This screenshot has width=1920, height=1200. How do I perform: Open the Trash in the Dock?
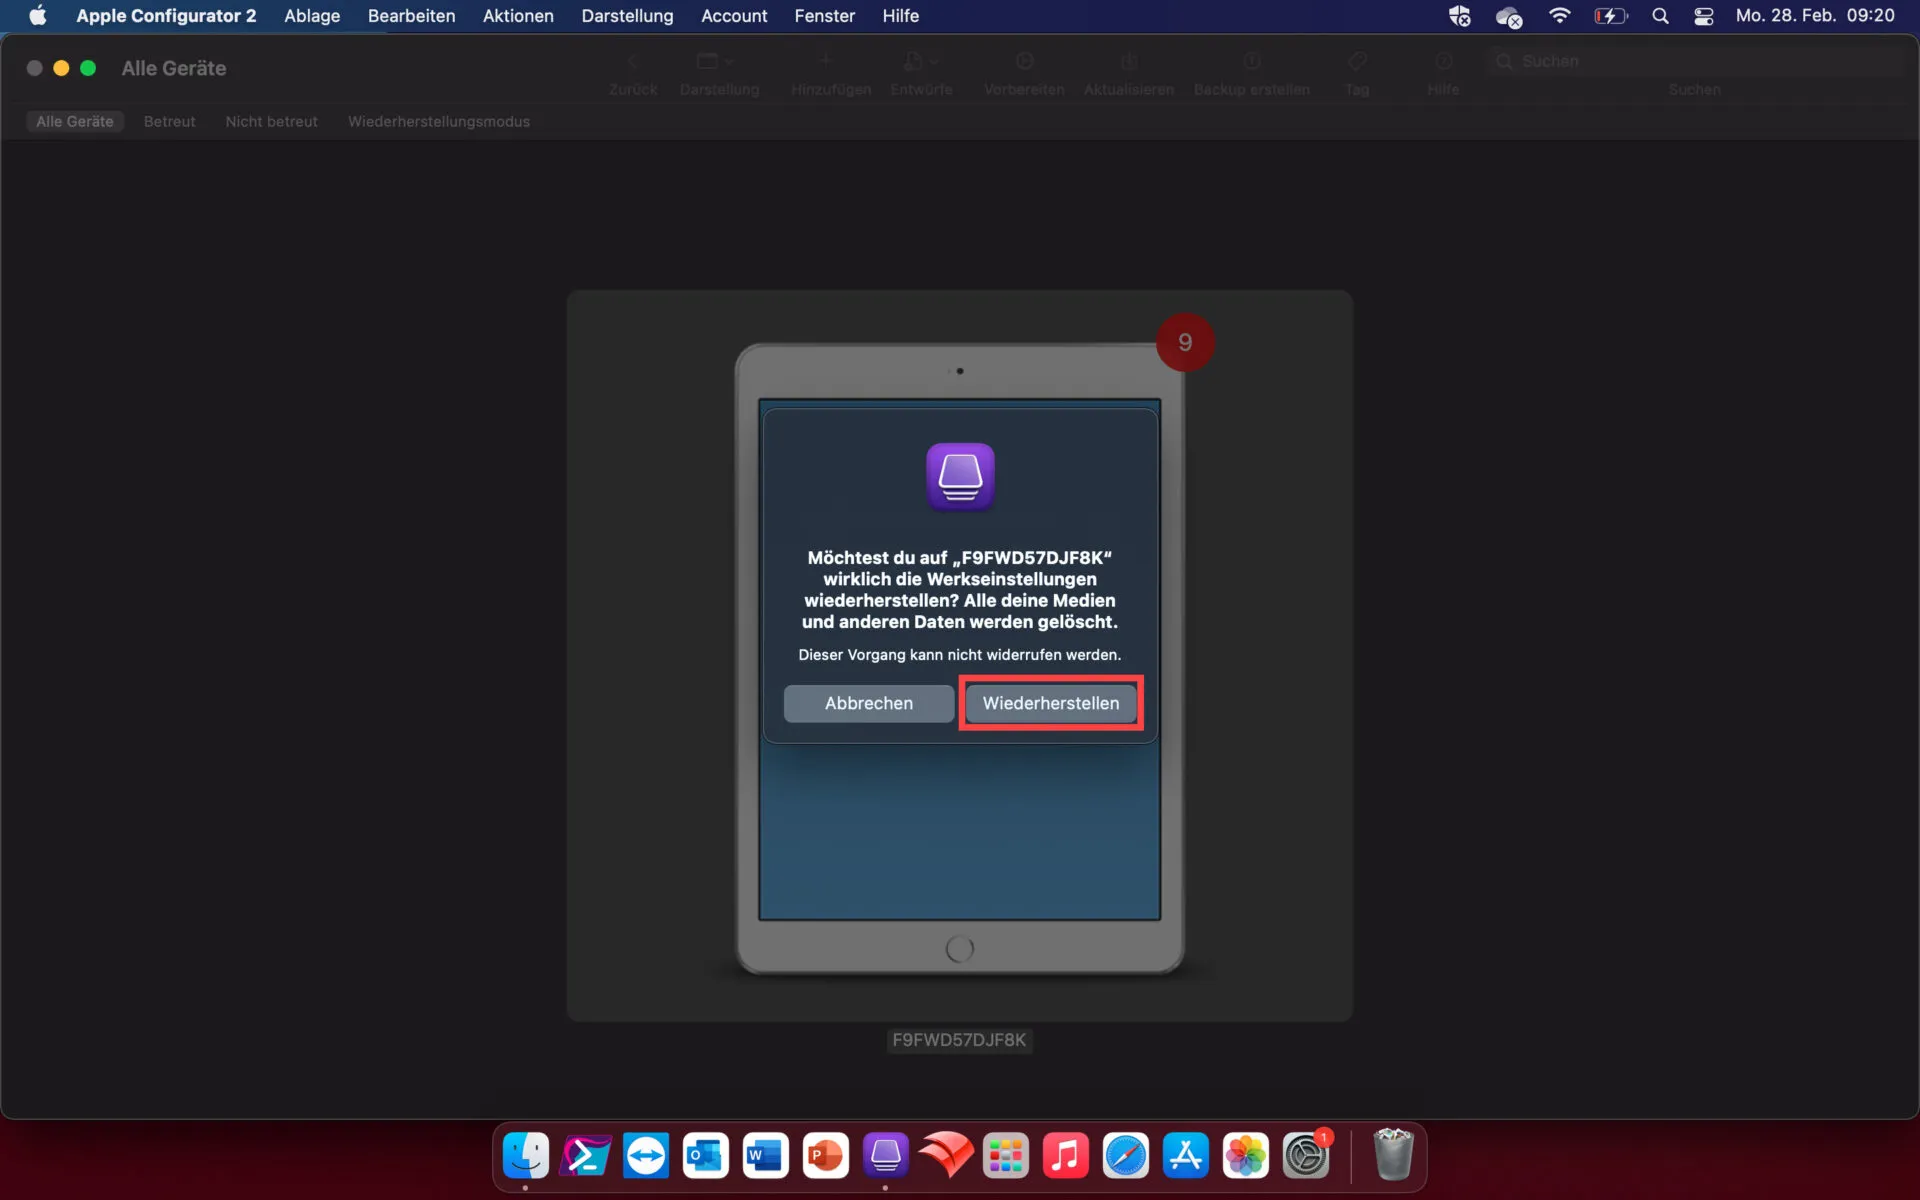[x=1393, y=1156]
